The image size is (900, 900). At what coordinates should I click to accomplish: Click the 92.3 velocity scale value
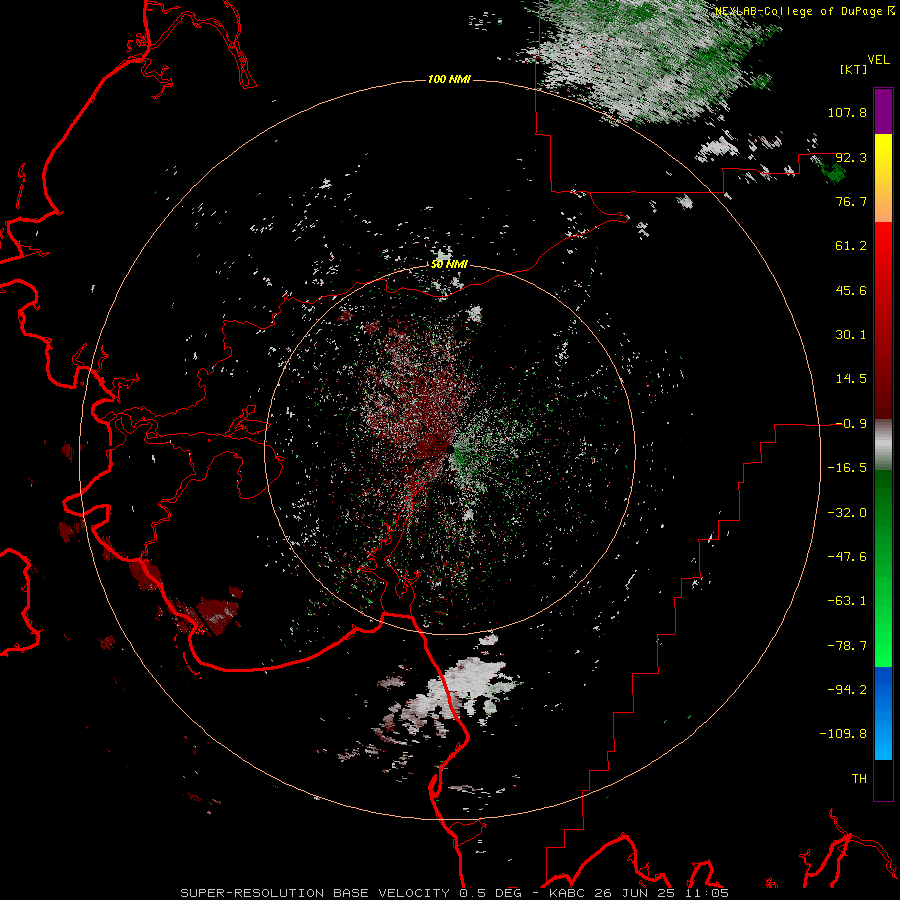pos(851,157)
